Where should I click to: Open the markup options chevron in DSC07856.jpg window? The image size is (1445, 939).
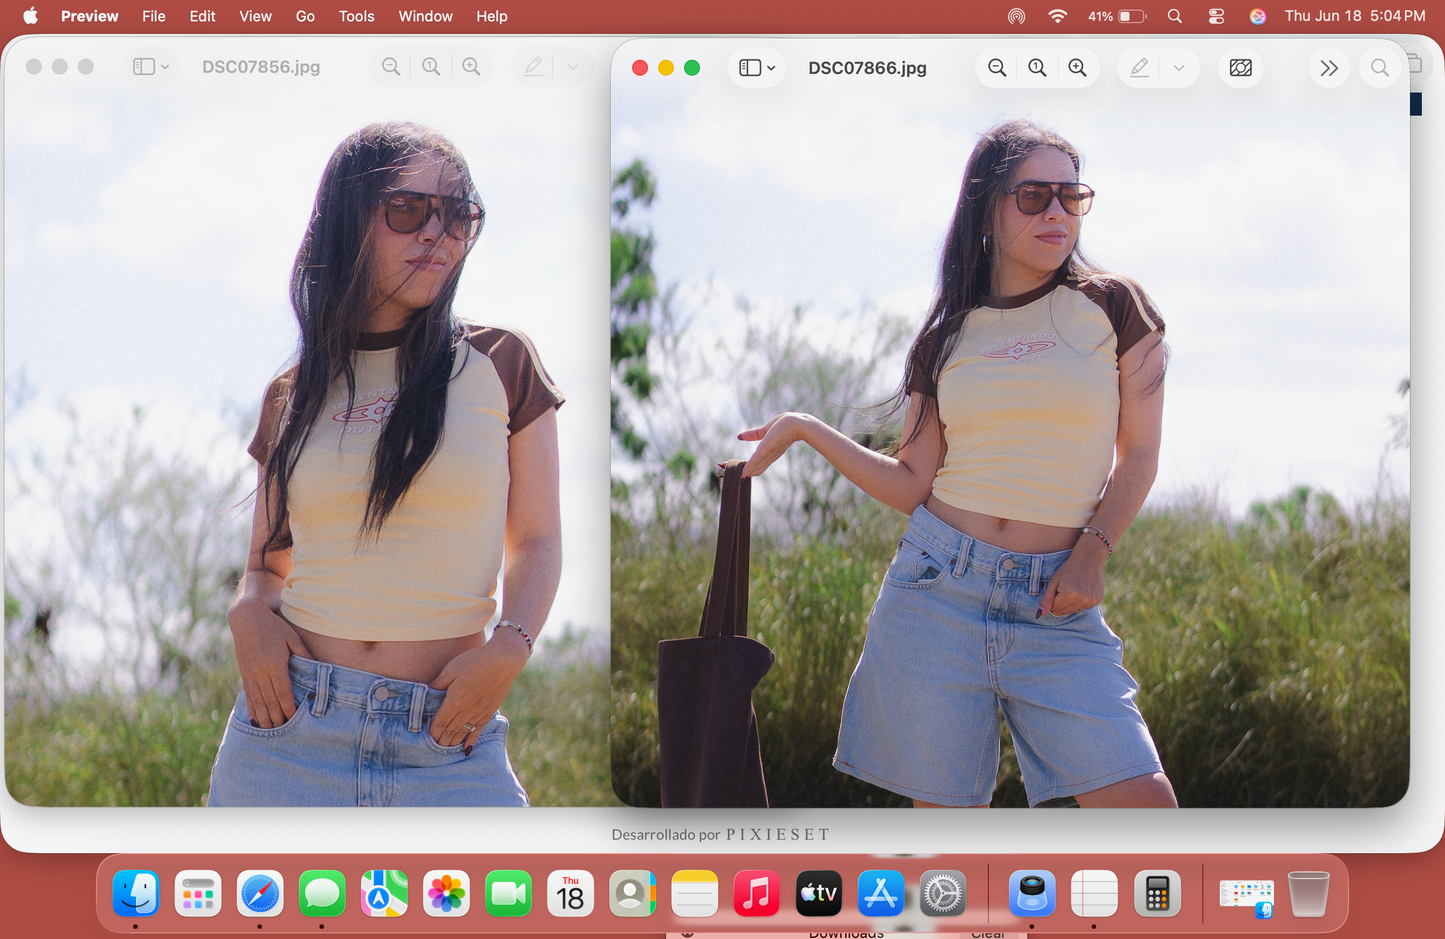[573, 67]
